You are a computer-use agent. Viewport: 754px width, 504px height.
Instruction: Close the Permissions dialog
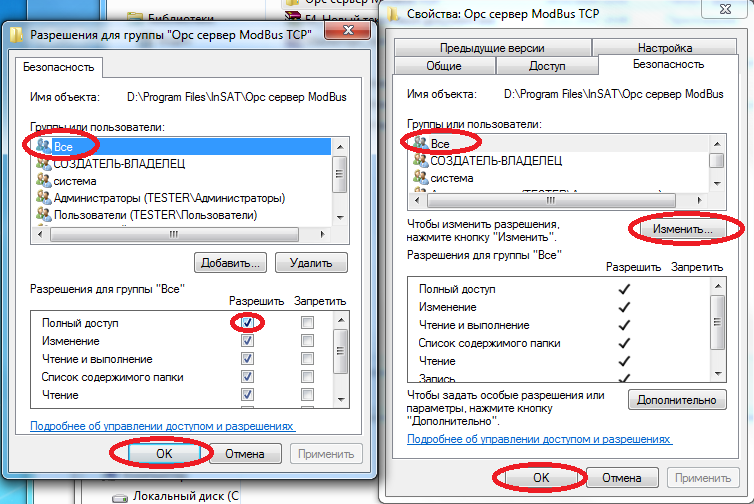(x=348, y=30)
